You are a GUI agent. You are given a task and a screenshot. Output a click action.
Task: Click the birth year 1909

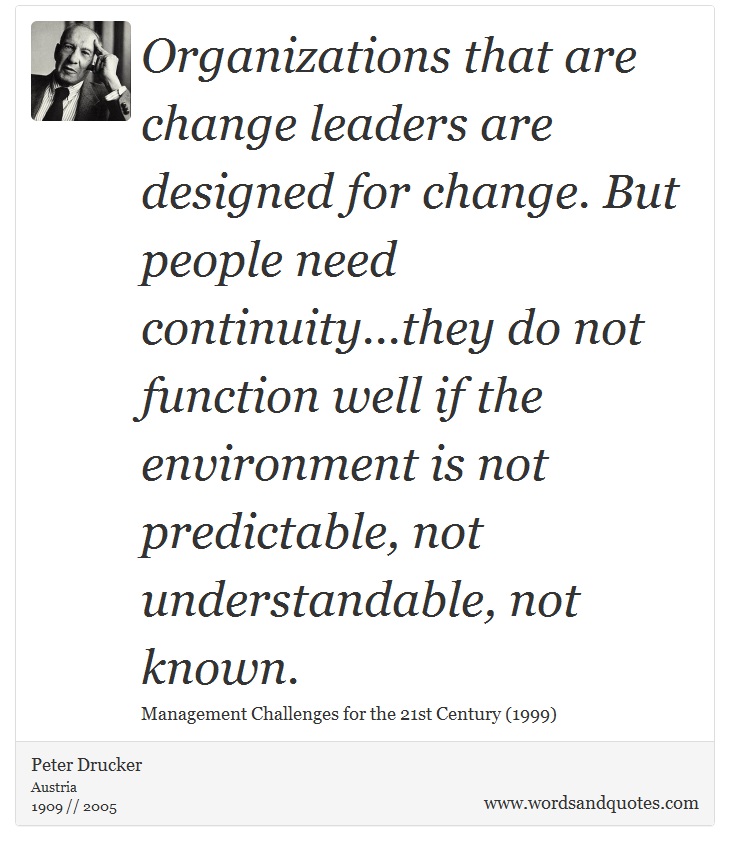point(47,807)
